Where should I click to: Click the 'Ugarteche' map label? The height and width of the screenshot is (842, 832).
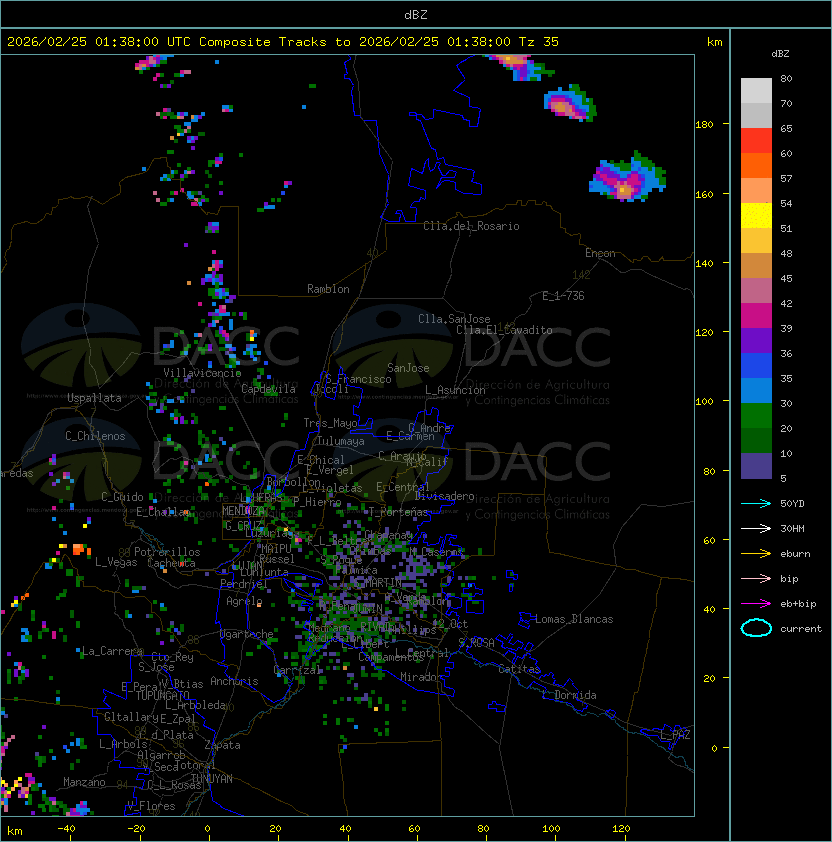tap(247, 634)
